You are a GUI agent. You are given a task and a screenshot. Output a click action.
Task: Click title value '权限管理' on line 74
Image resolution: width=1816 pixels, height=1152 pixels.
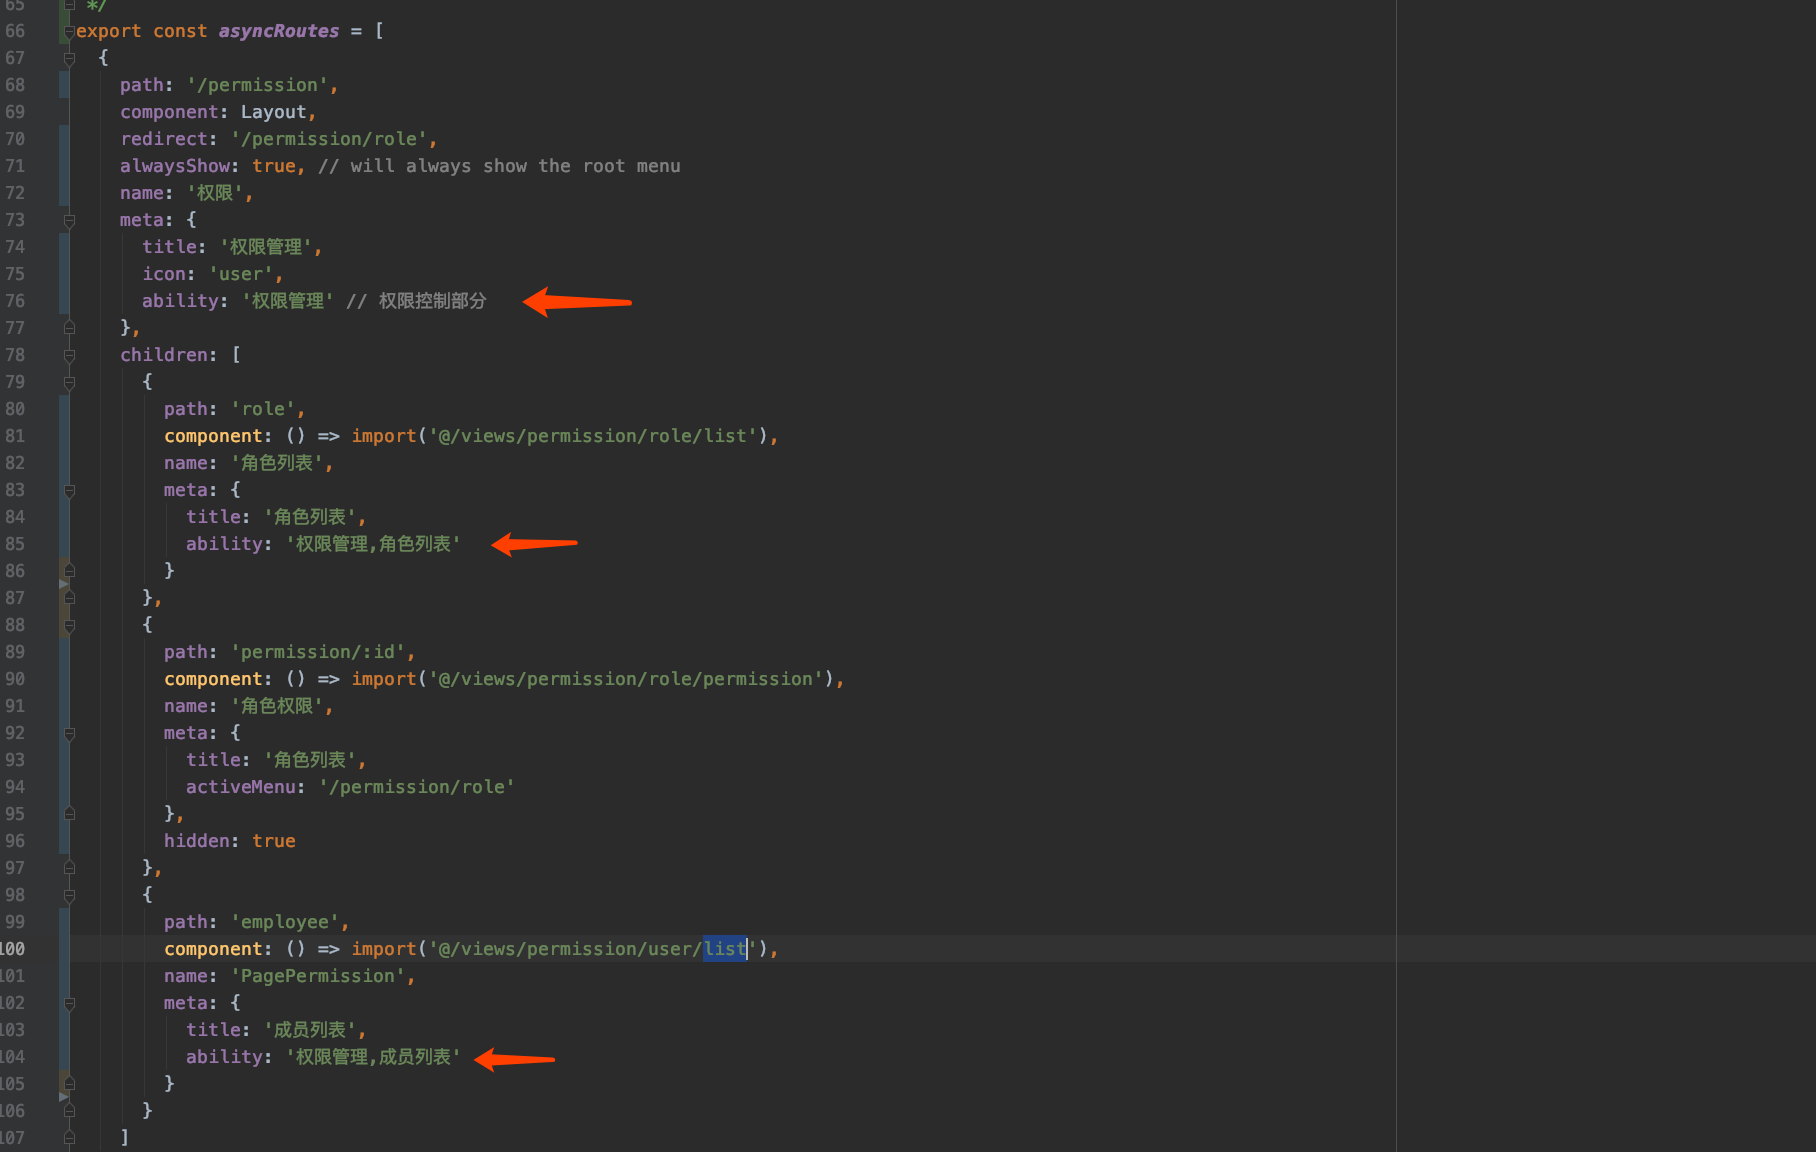266,247
